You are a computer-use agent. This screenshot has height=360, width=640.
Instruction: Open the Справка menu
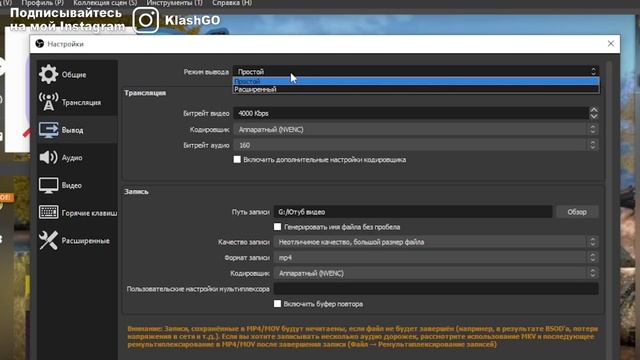(232, 3)
